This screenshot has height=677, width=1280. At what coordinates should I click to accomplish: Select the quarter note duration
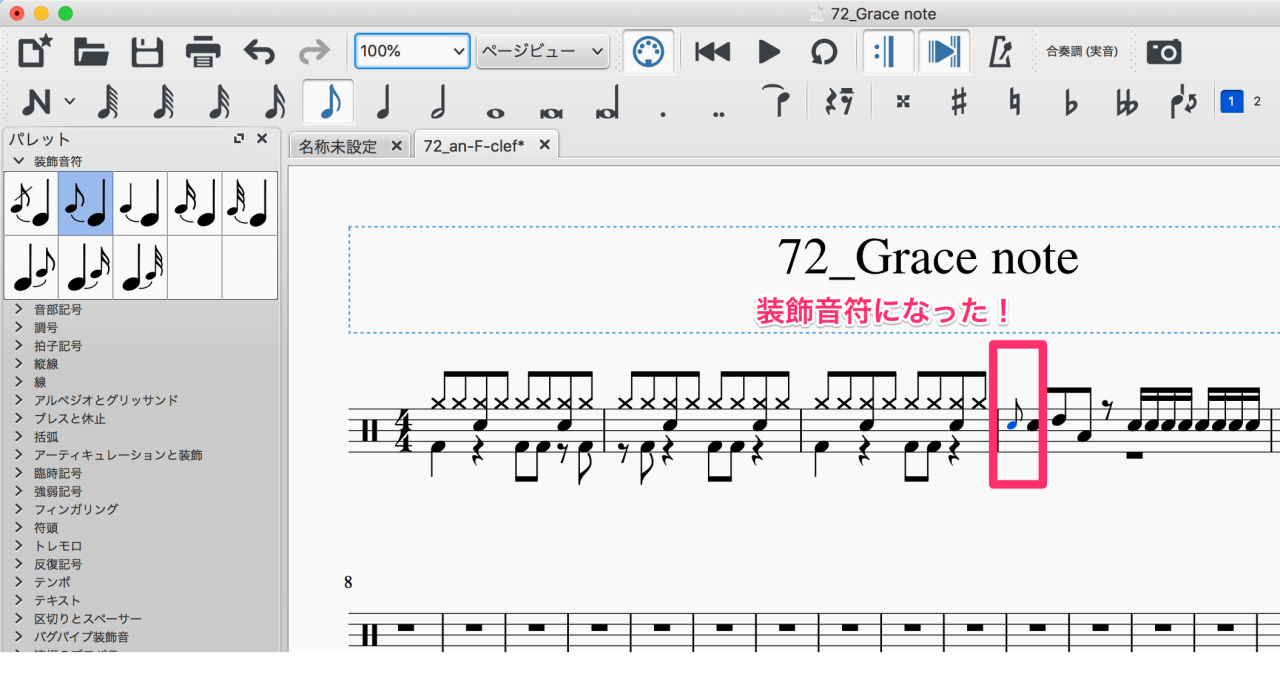pos(384,102)
